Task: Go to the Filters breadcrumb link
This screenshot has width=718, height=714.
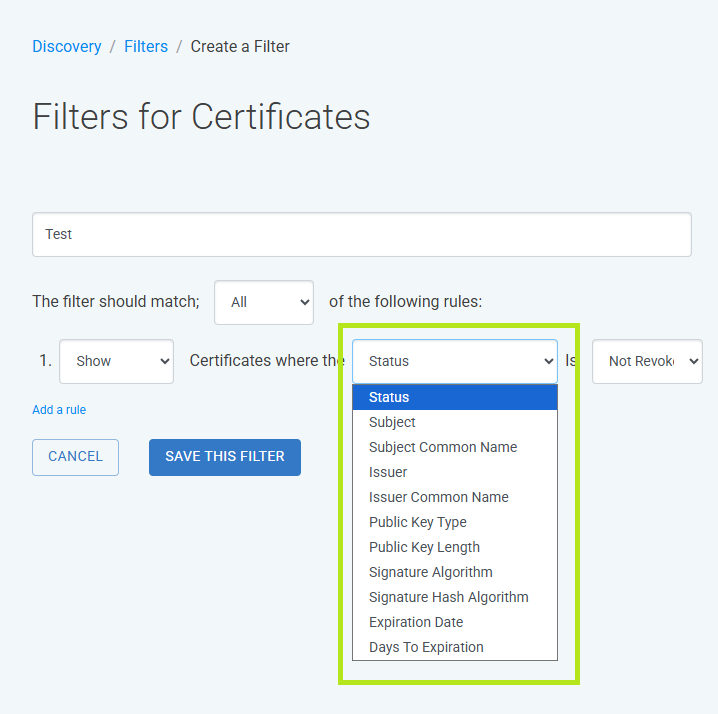Action: tap(146, 47)
